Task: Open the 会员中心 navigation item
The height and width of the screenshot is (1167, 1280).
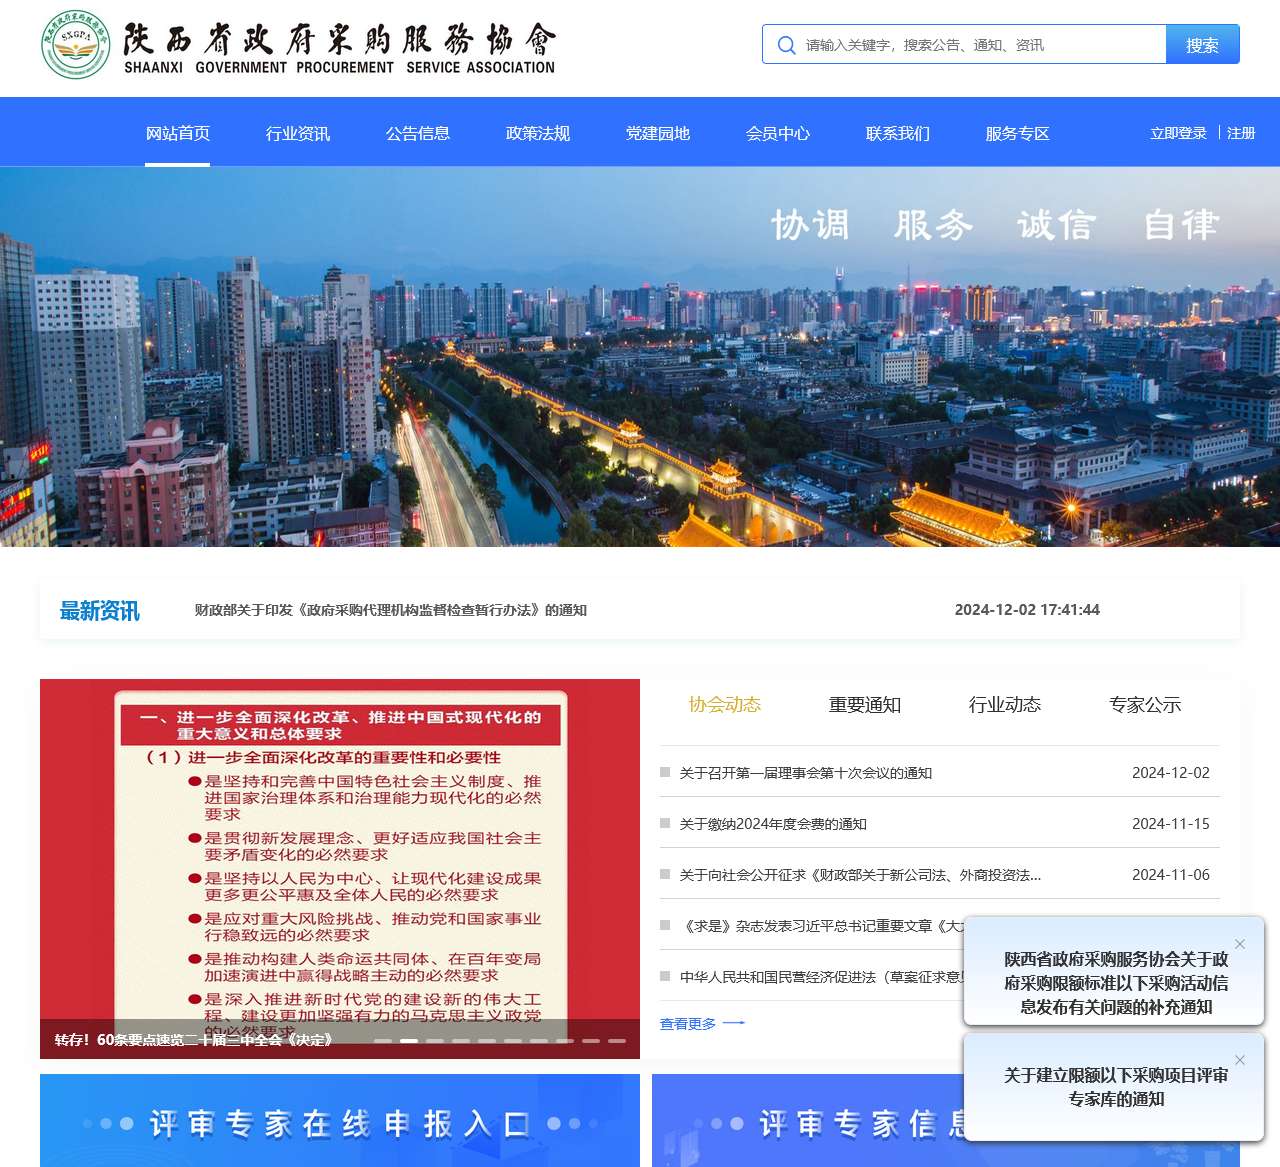Action: coord(778,133)
